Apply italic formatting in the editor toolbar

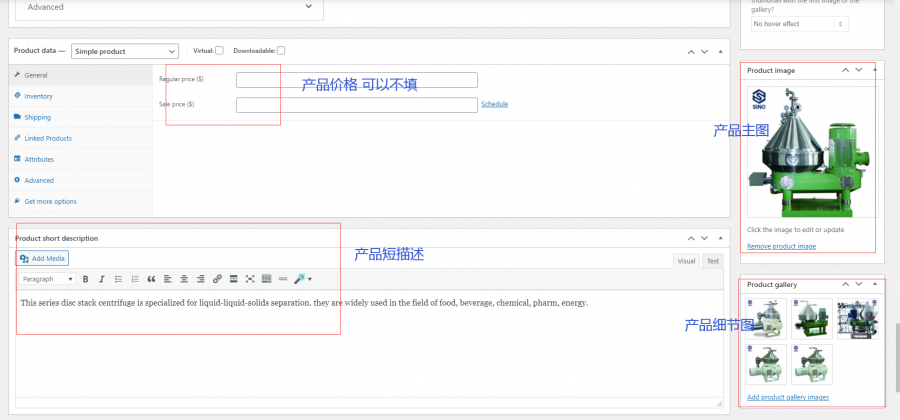(x=102, y=279)
